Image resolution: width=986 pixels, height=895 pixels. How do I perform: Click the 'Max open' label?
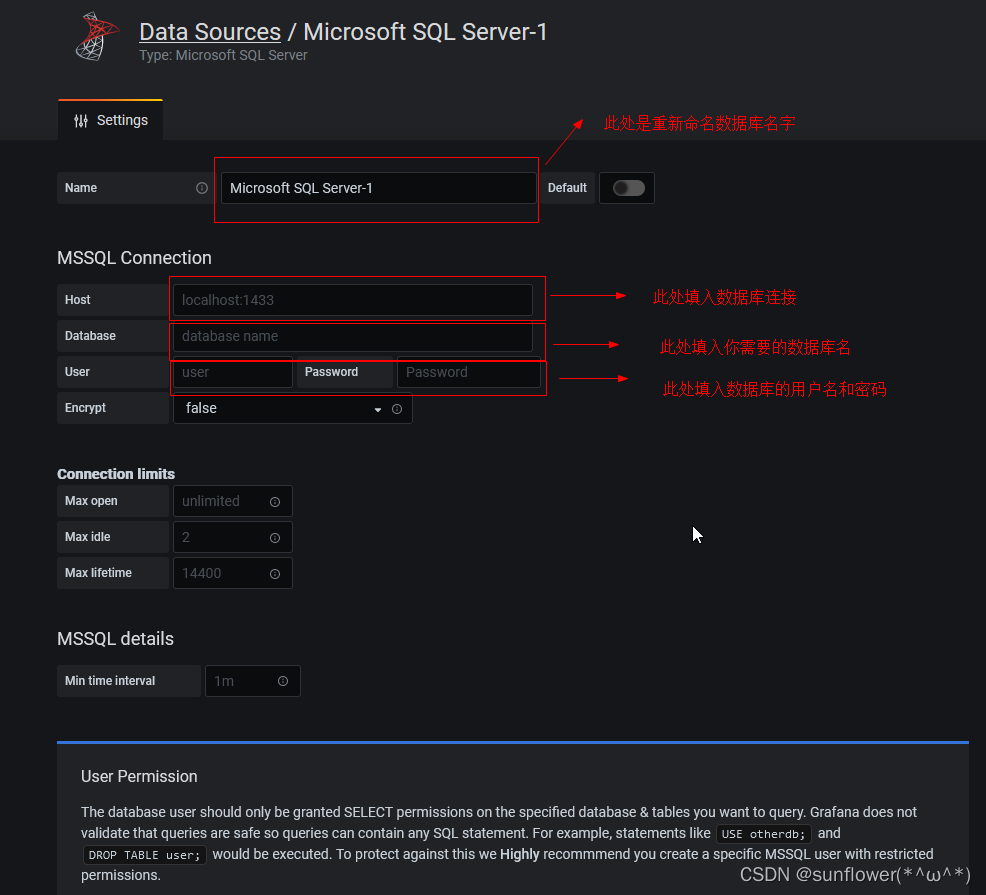pyautogui.click(x=91, y=501)
